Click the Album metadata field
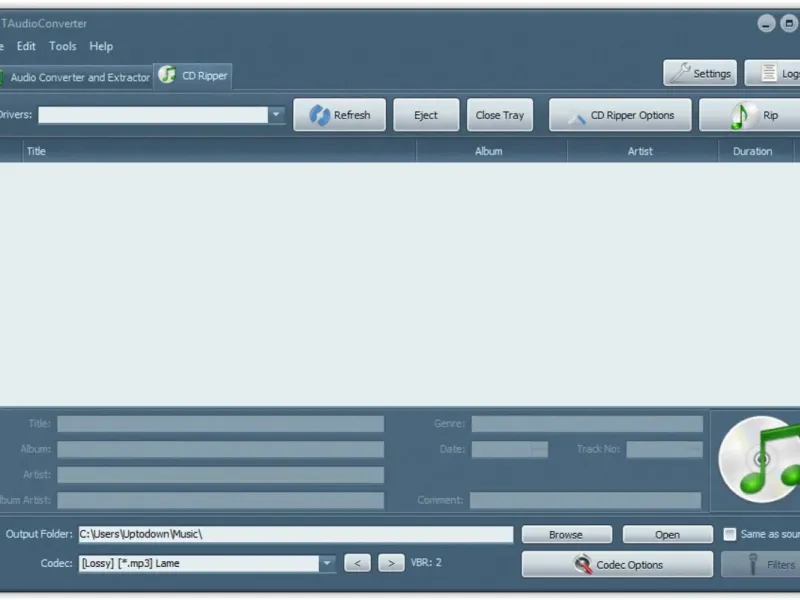Image resolution: width=800 pixels, height=600 pixels. [x=220, y=449]
